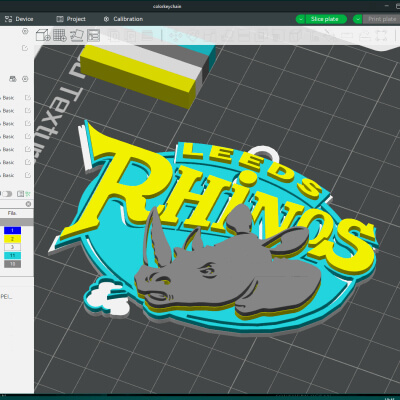Viewport: 400px width, 400px height.
Task: Toggle the Advanced settings switch
Action: 7,194
